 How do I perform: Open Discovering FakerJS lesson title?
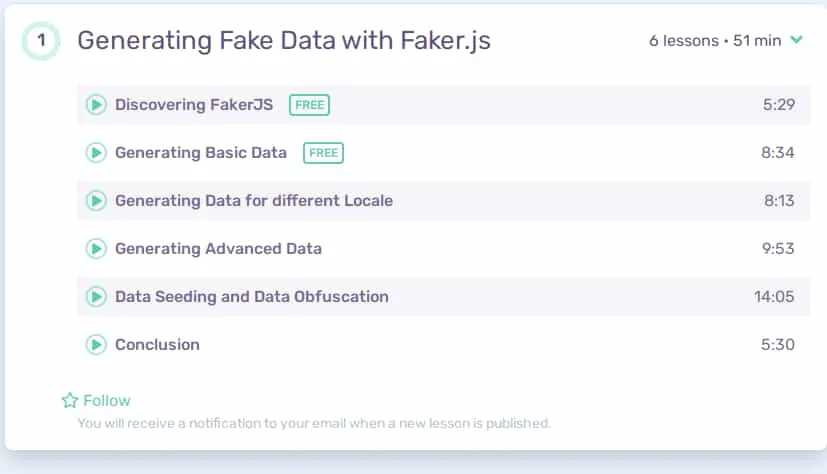194,104
